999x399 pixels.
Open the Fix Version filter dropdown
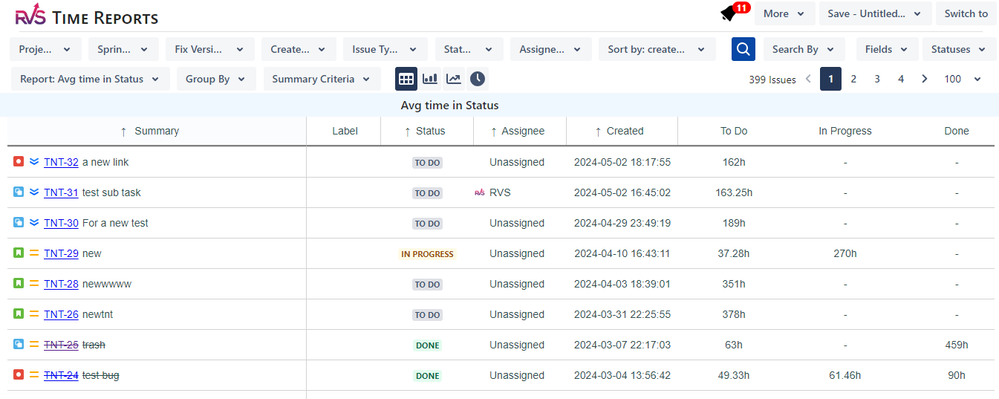[210, 49]
